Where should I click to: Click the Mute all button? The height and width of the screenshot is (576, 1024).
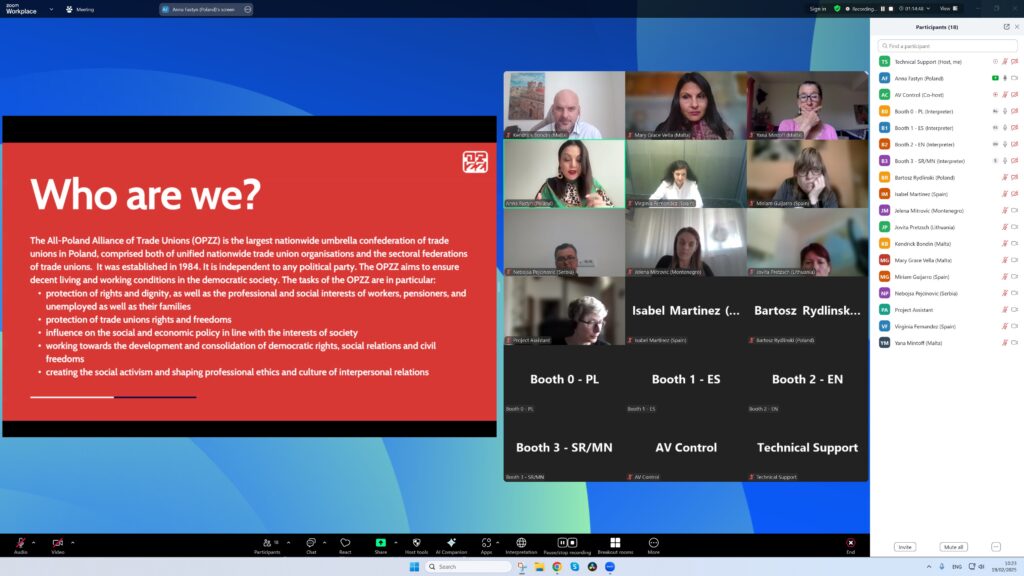pyautogui.click(x=953, y=547)
